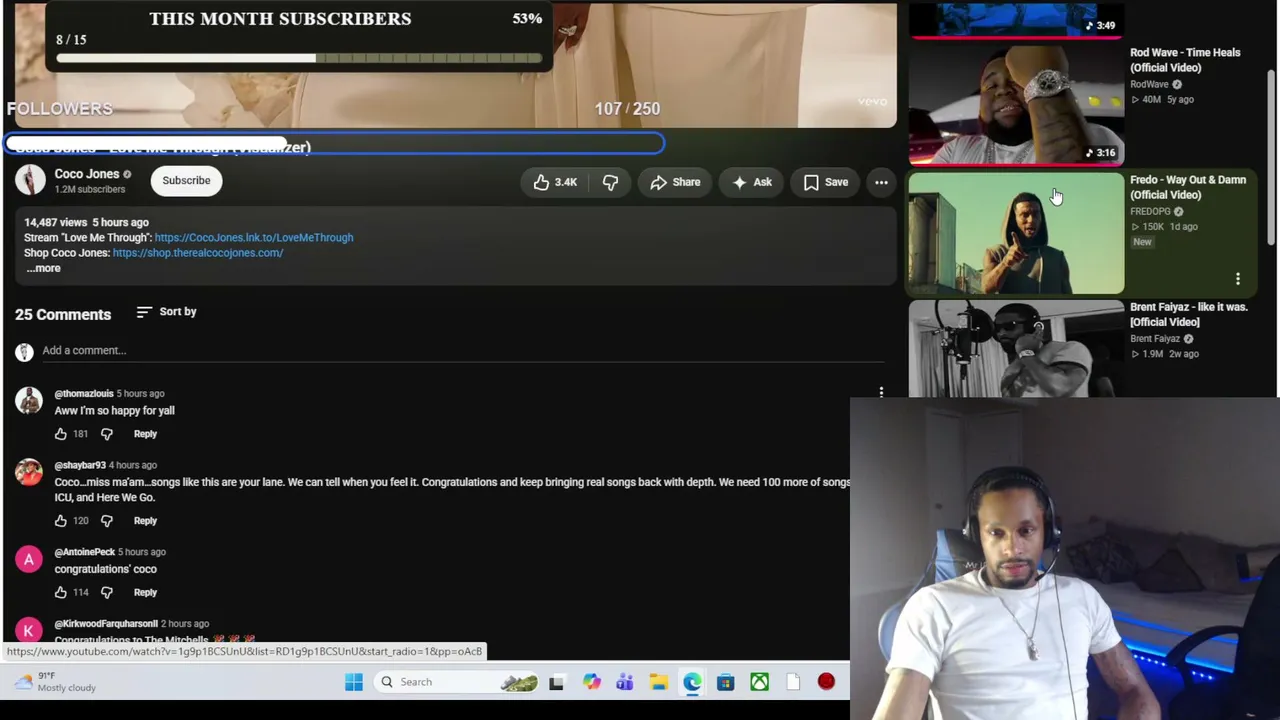Dislike the comment by @shaybar93
This screenshot has width=1280, height=720.
coord(107,521)
